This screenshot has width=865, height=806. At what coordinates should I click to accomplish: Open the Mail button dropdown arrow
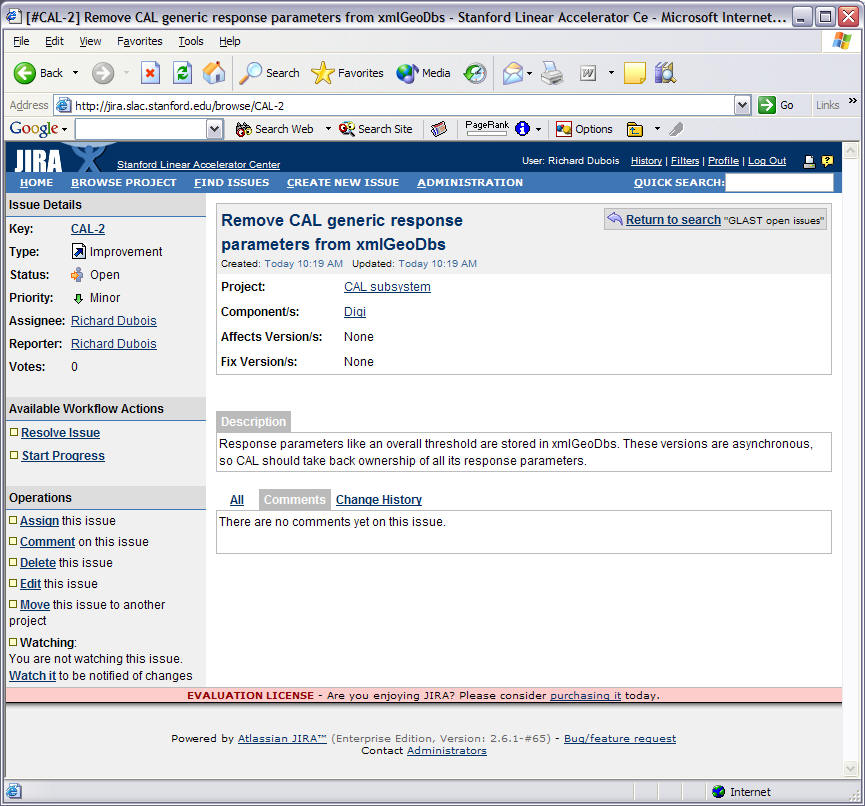click(530, 73)
